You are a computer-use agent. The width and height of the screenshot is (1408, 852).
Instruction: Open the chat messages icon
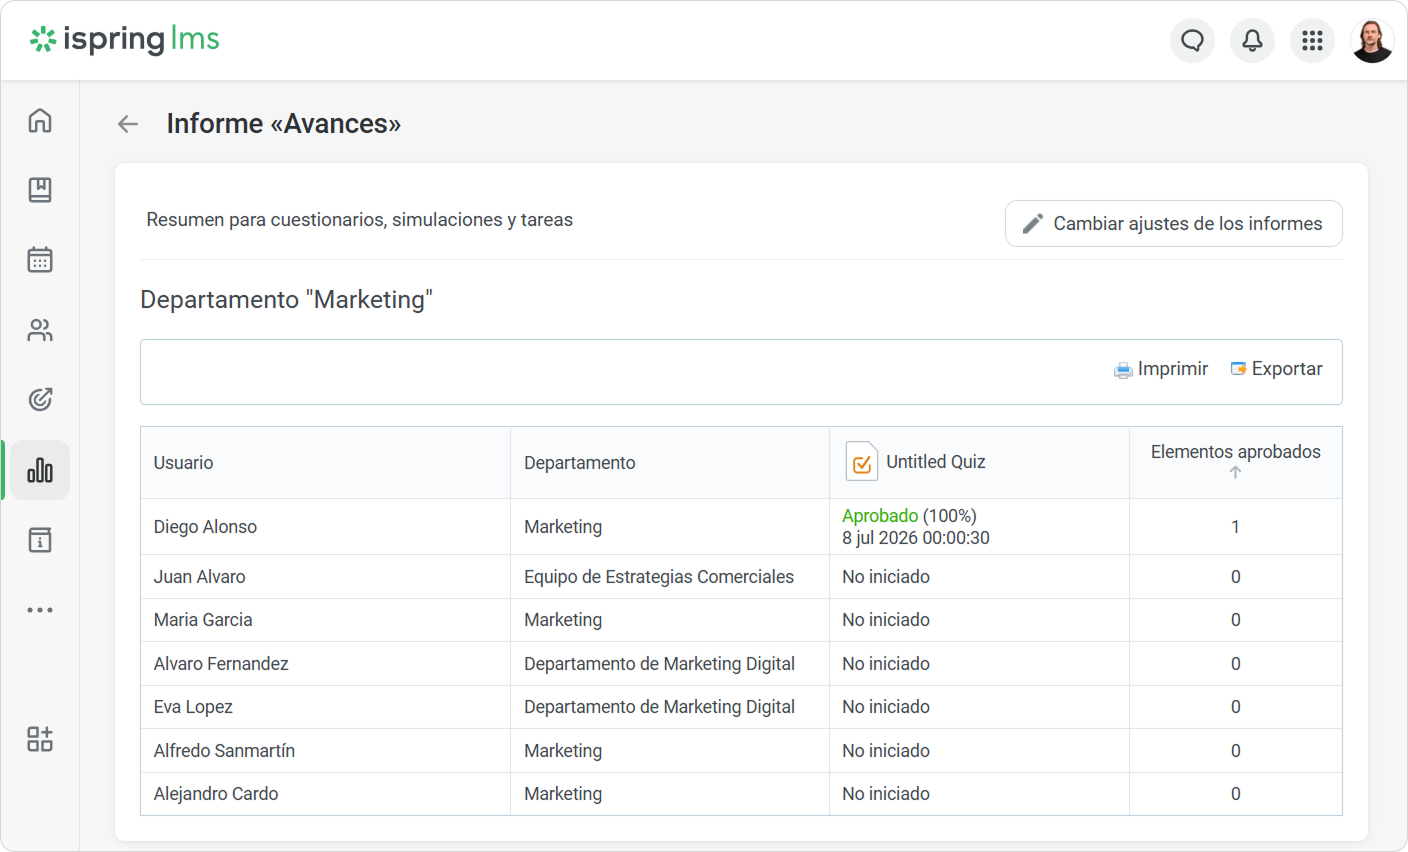click(x=1192, y=40)
